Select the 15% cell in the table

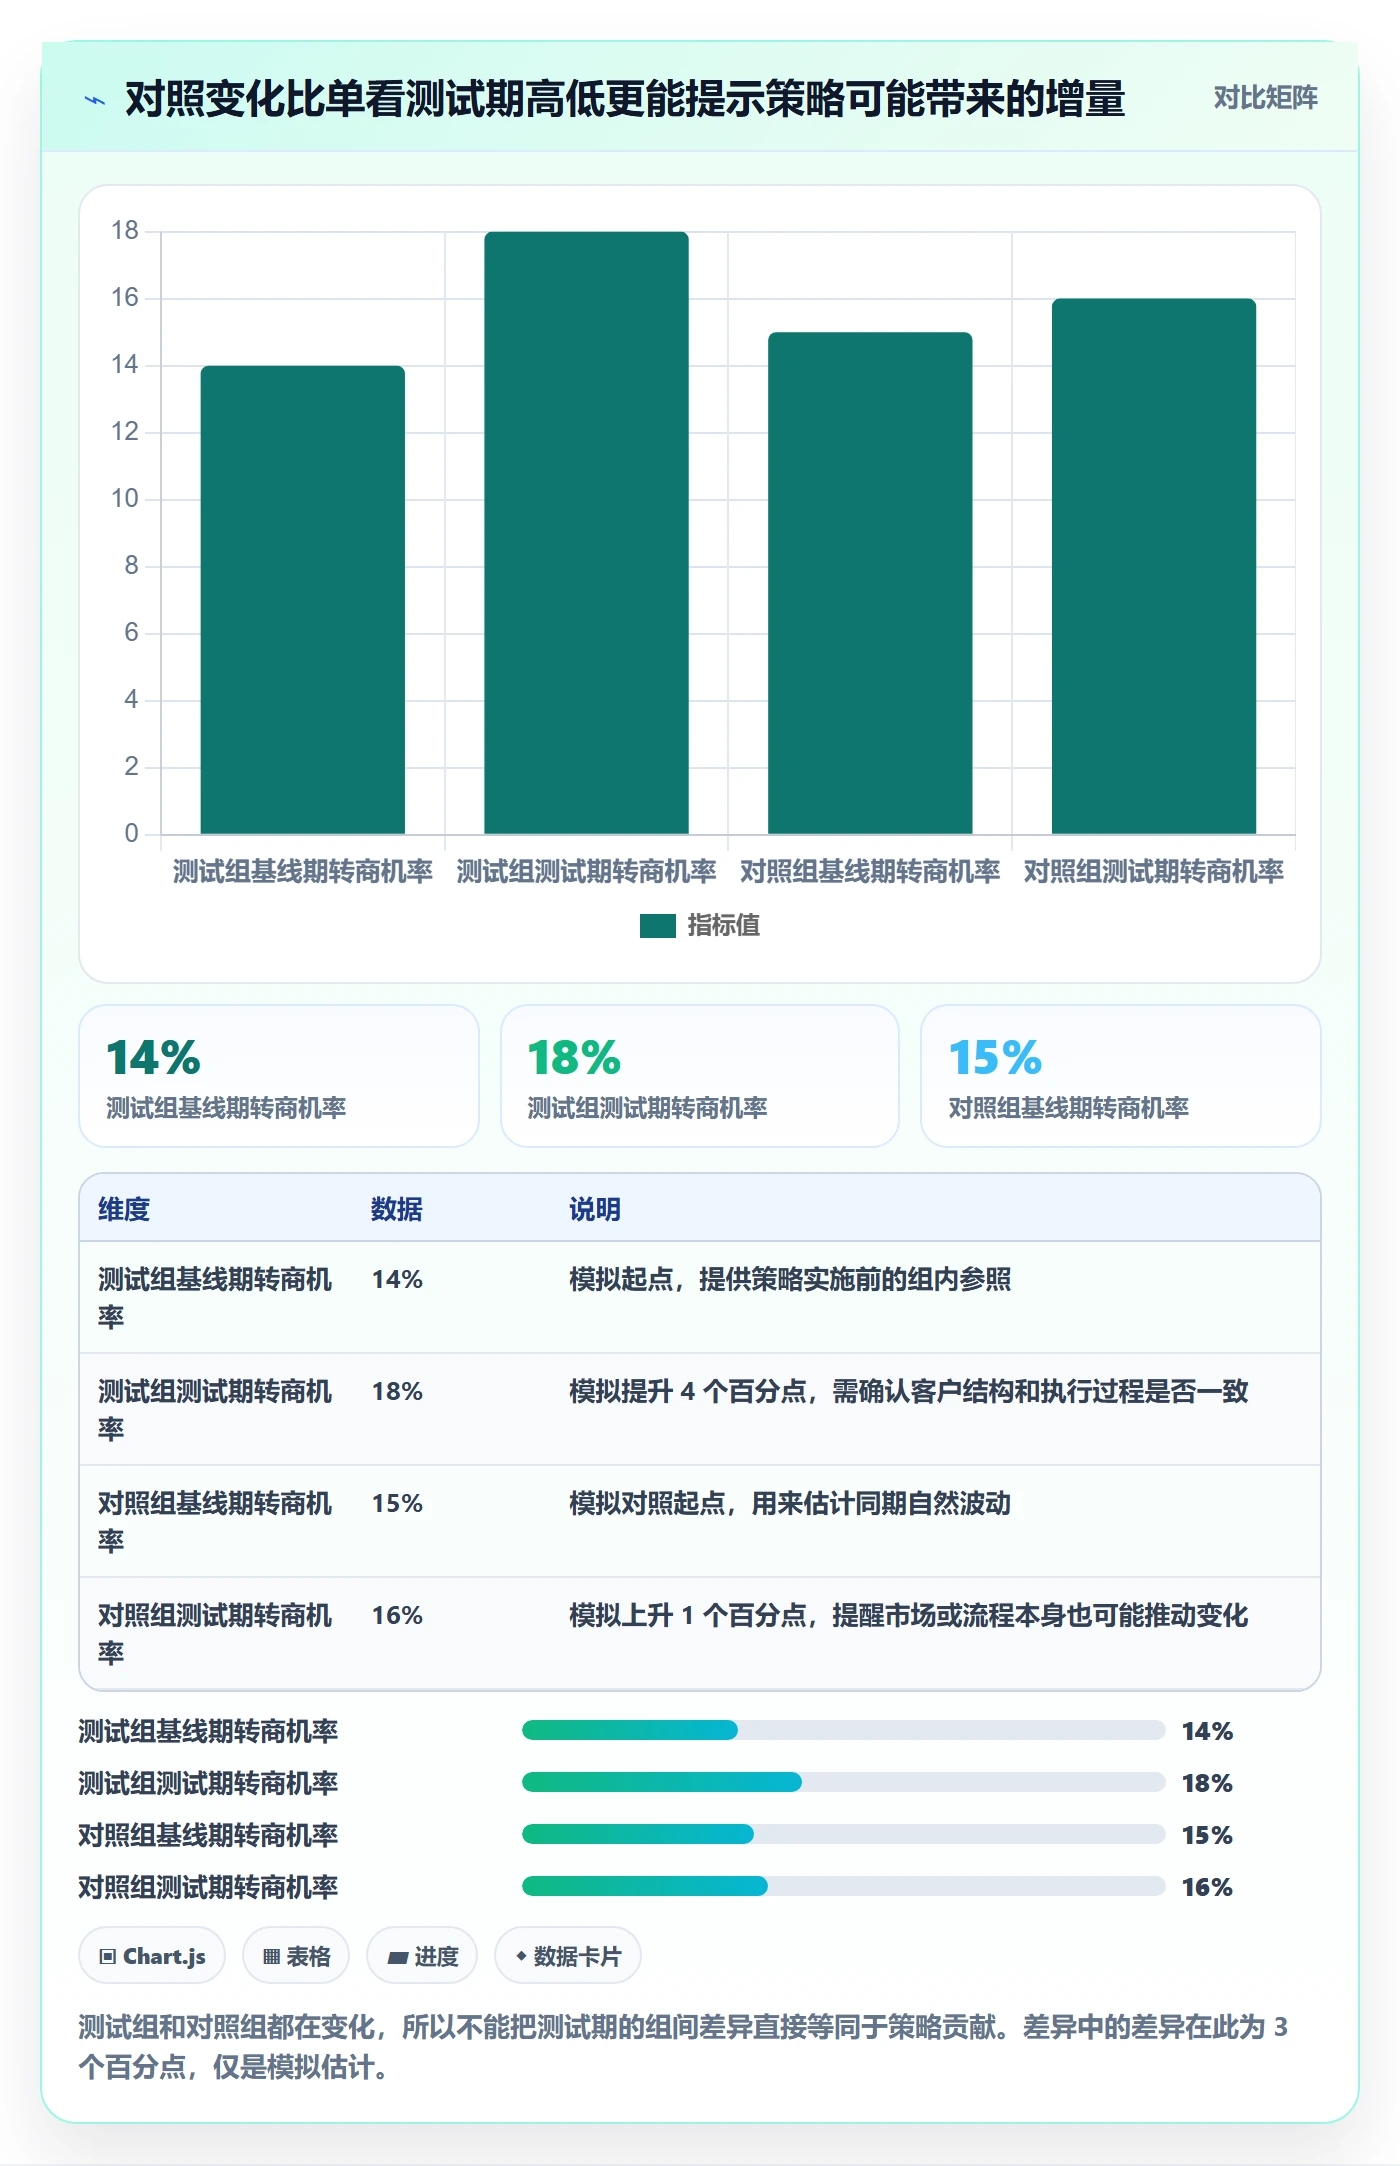[x=398, y=1503]
